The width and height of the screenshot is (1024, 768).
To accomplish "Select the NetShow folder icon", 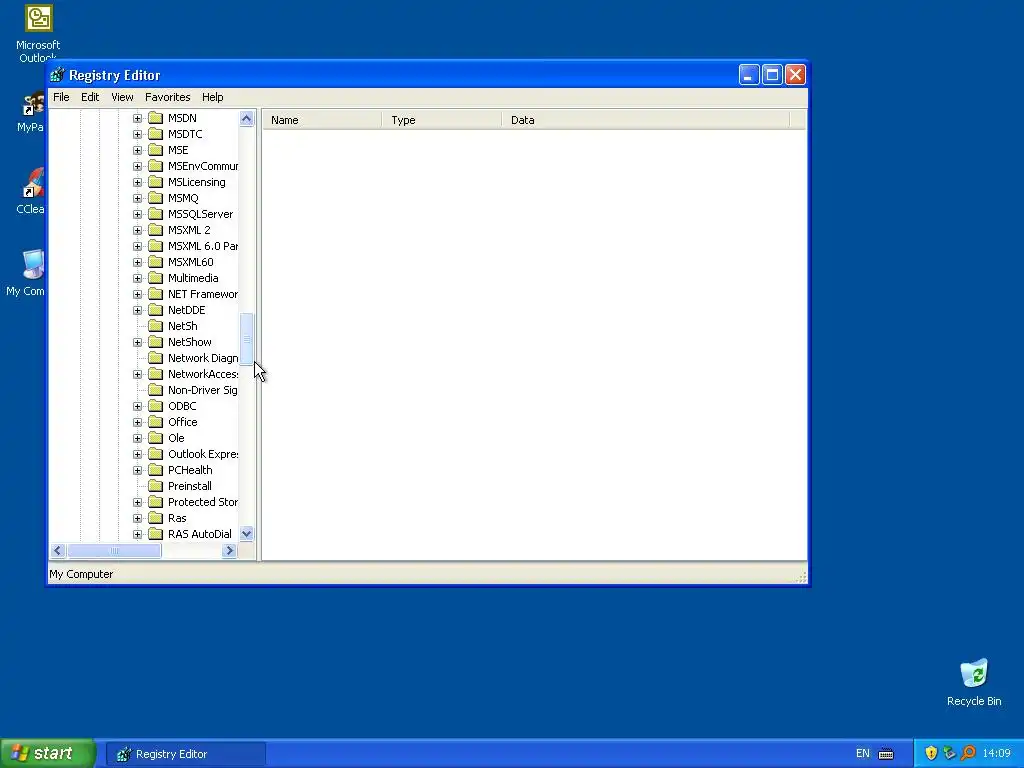I will tap(155, 342).
